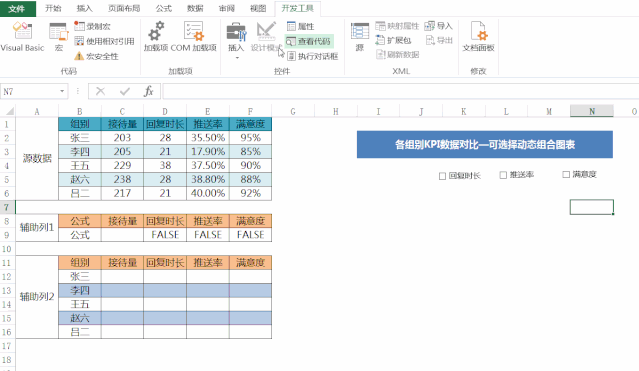Select cell with value 17.90%
Viewport: 639px width, 371px height.
(x=208, y=152)
